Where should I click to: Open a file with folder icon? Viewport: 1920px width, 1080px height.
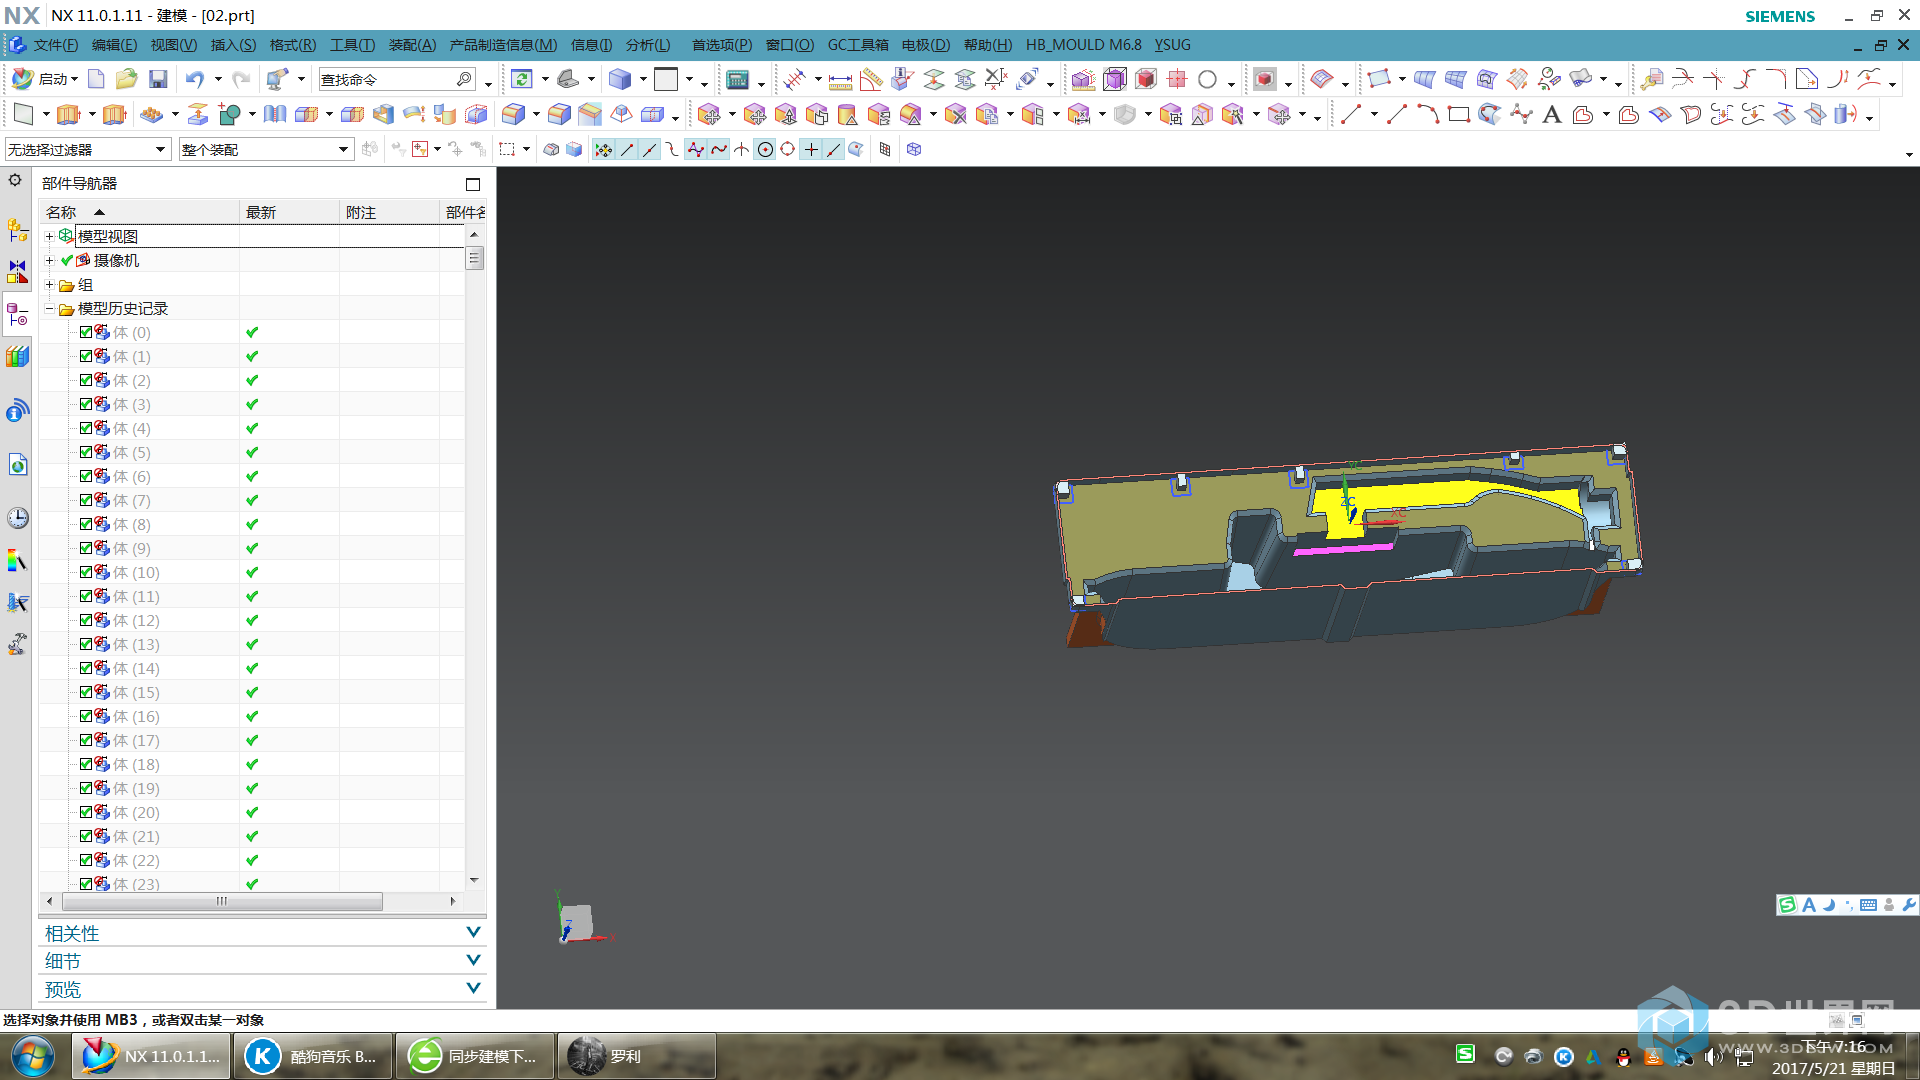pyautogui.click(x=126, y=79)
